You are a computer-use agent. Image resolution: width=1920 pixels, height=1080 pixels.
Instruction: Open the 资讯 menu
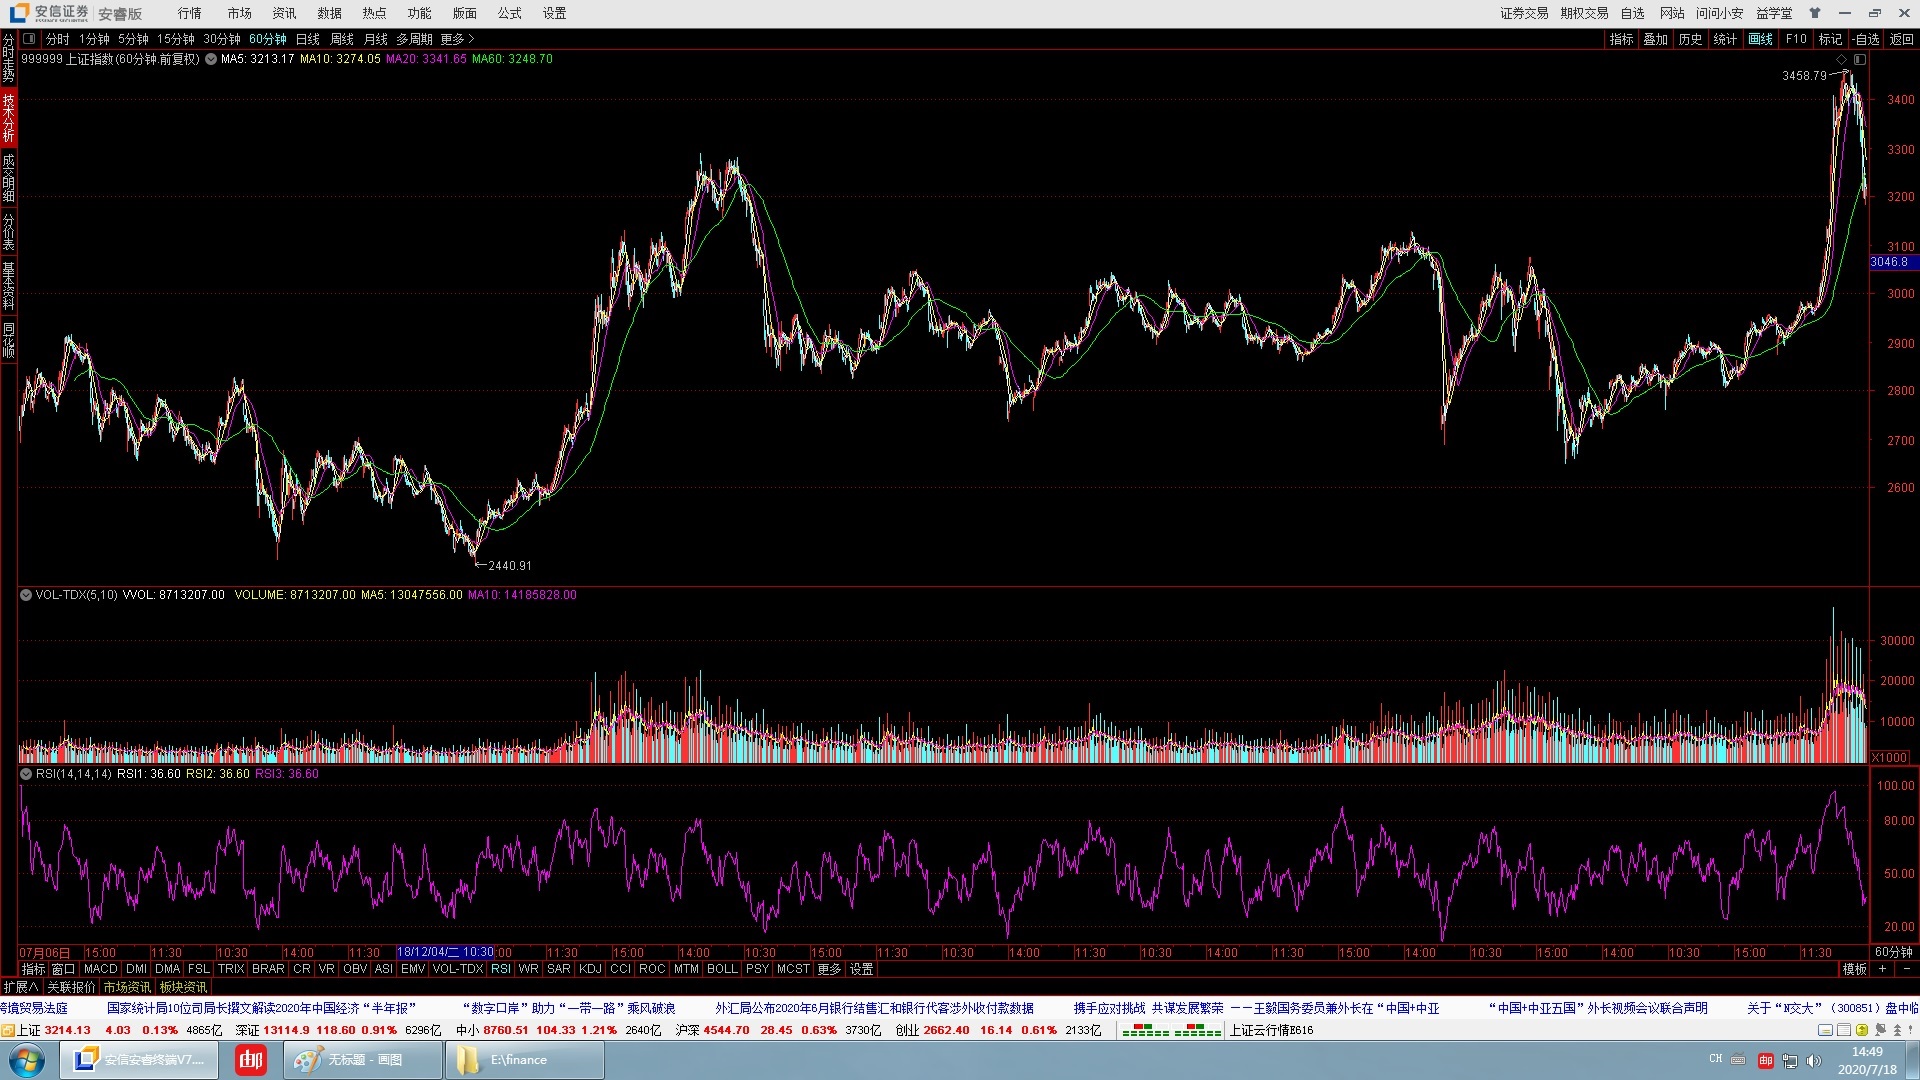point(285,13)
